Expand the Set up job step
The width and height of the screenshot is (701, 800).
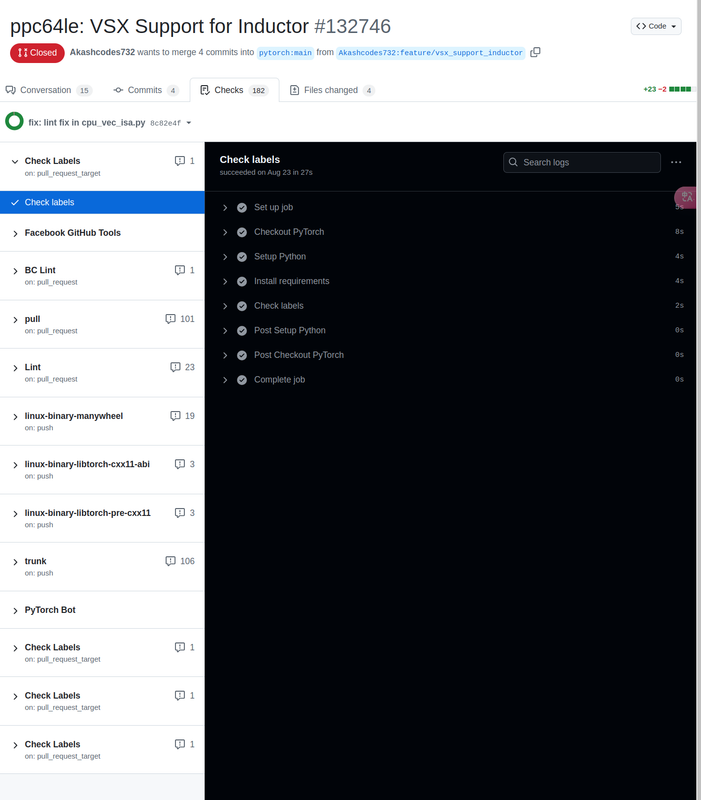(x=225, y=208)
